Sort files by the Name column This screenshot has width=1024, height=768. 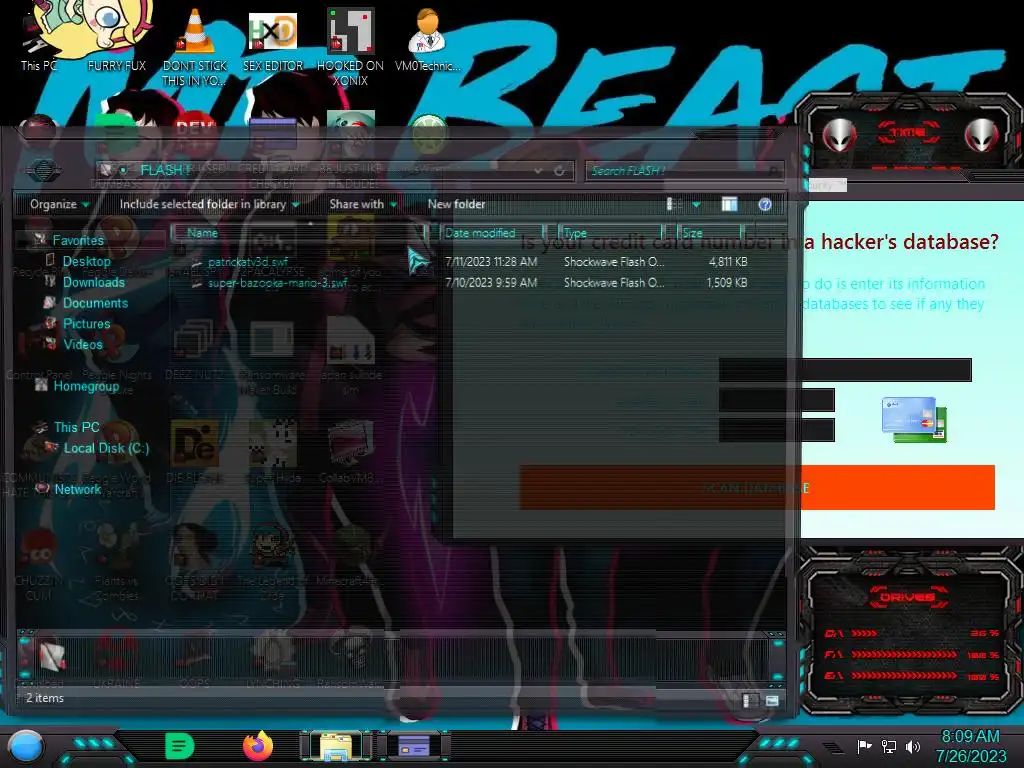pos(298,233)
